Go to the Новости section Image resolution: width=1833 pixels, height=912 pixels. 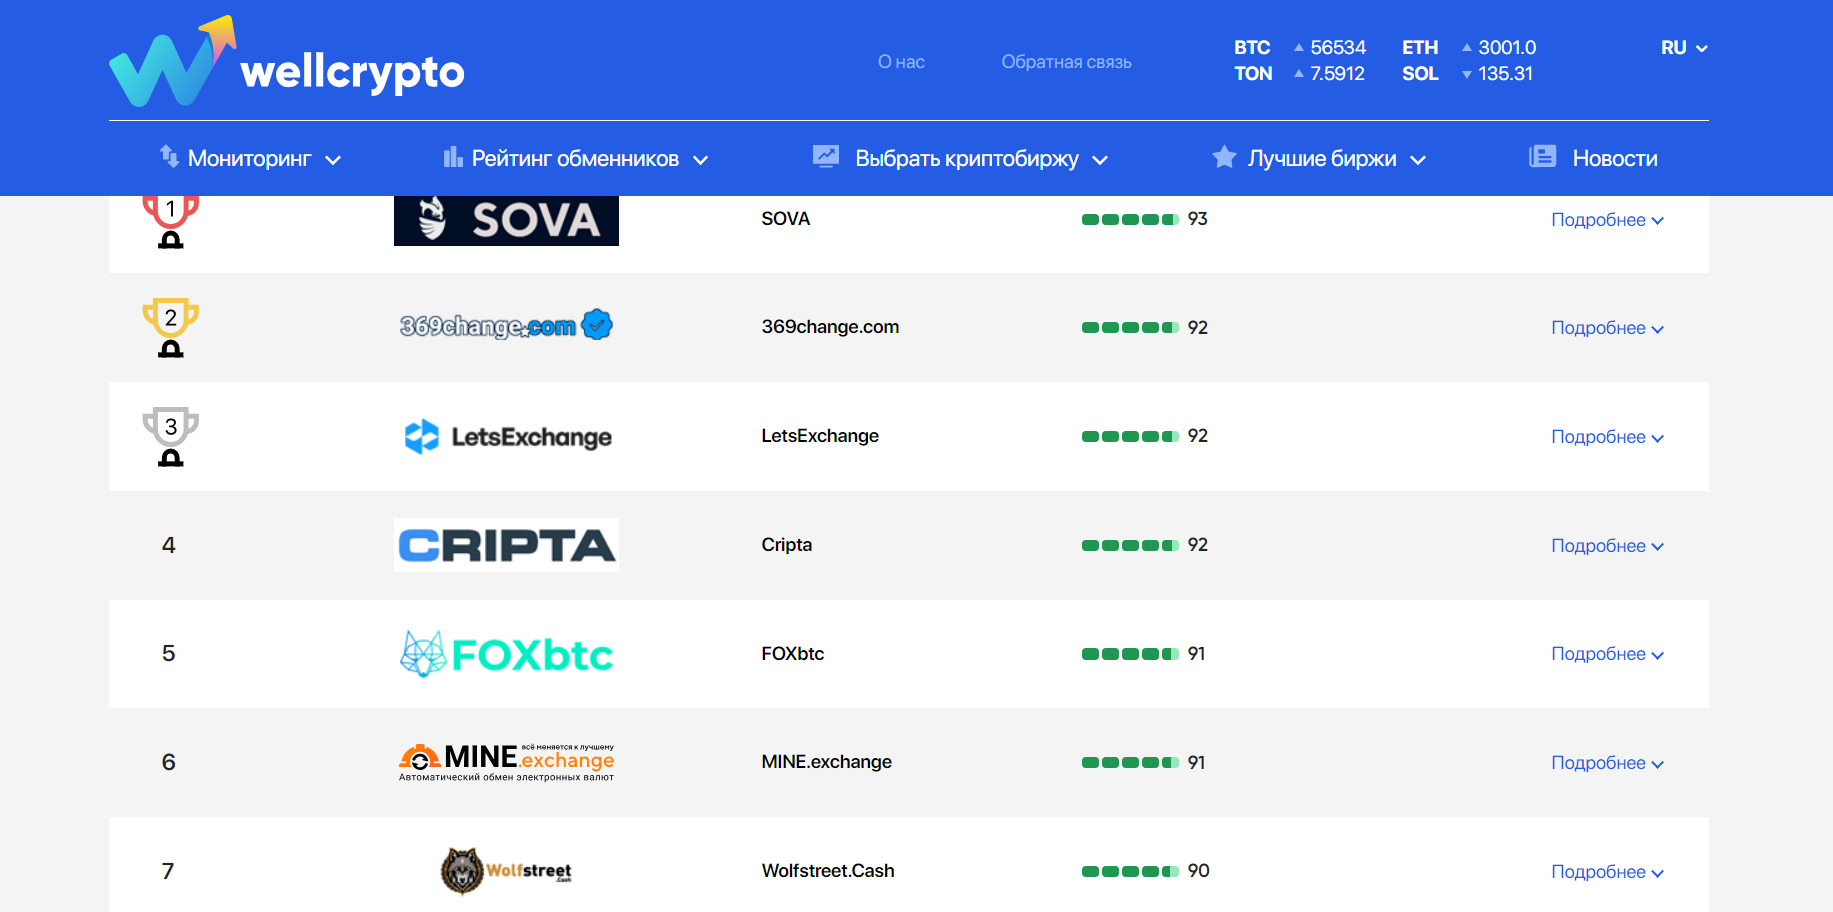point(1593,158)
